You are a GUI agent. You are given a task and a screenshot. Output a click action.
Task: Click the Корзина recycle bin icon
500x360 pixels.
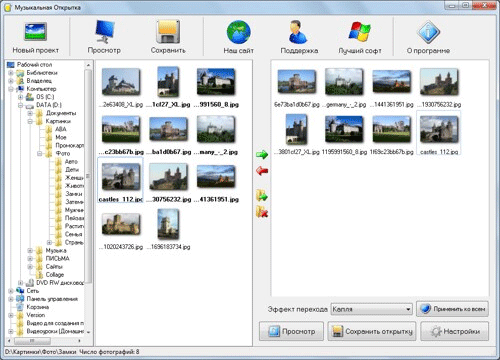point(20,307)
